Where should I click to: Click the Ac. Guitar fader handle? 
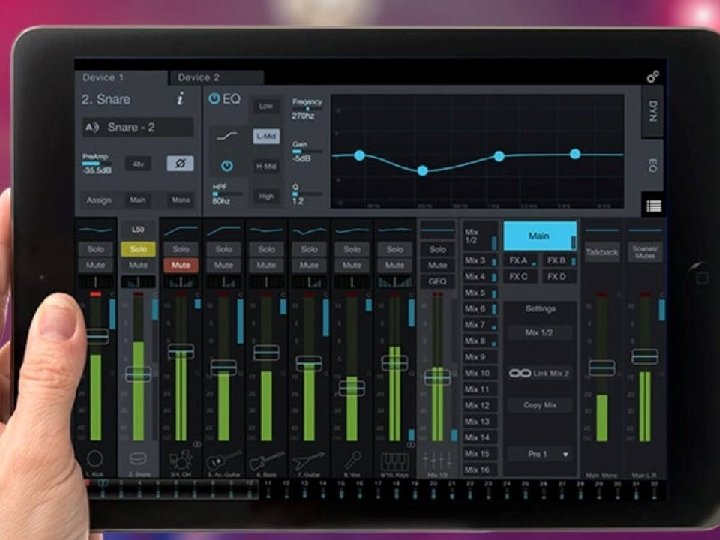(224, 367)
